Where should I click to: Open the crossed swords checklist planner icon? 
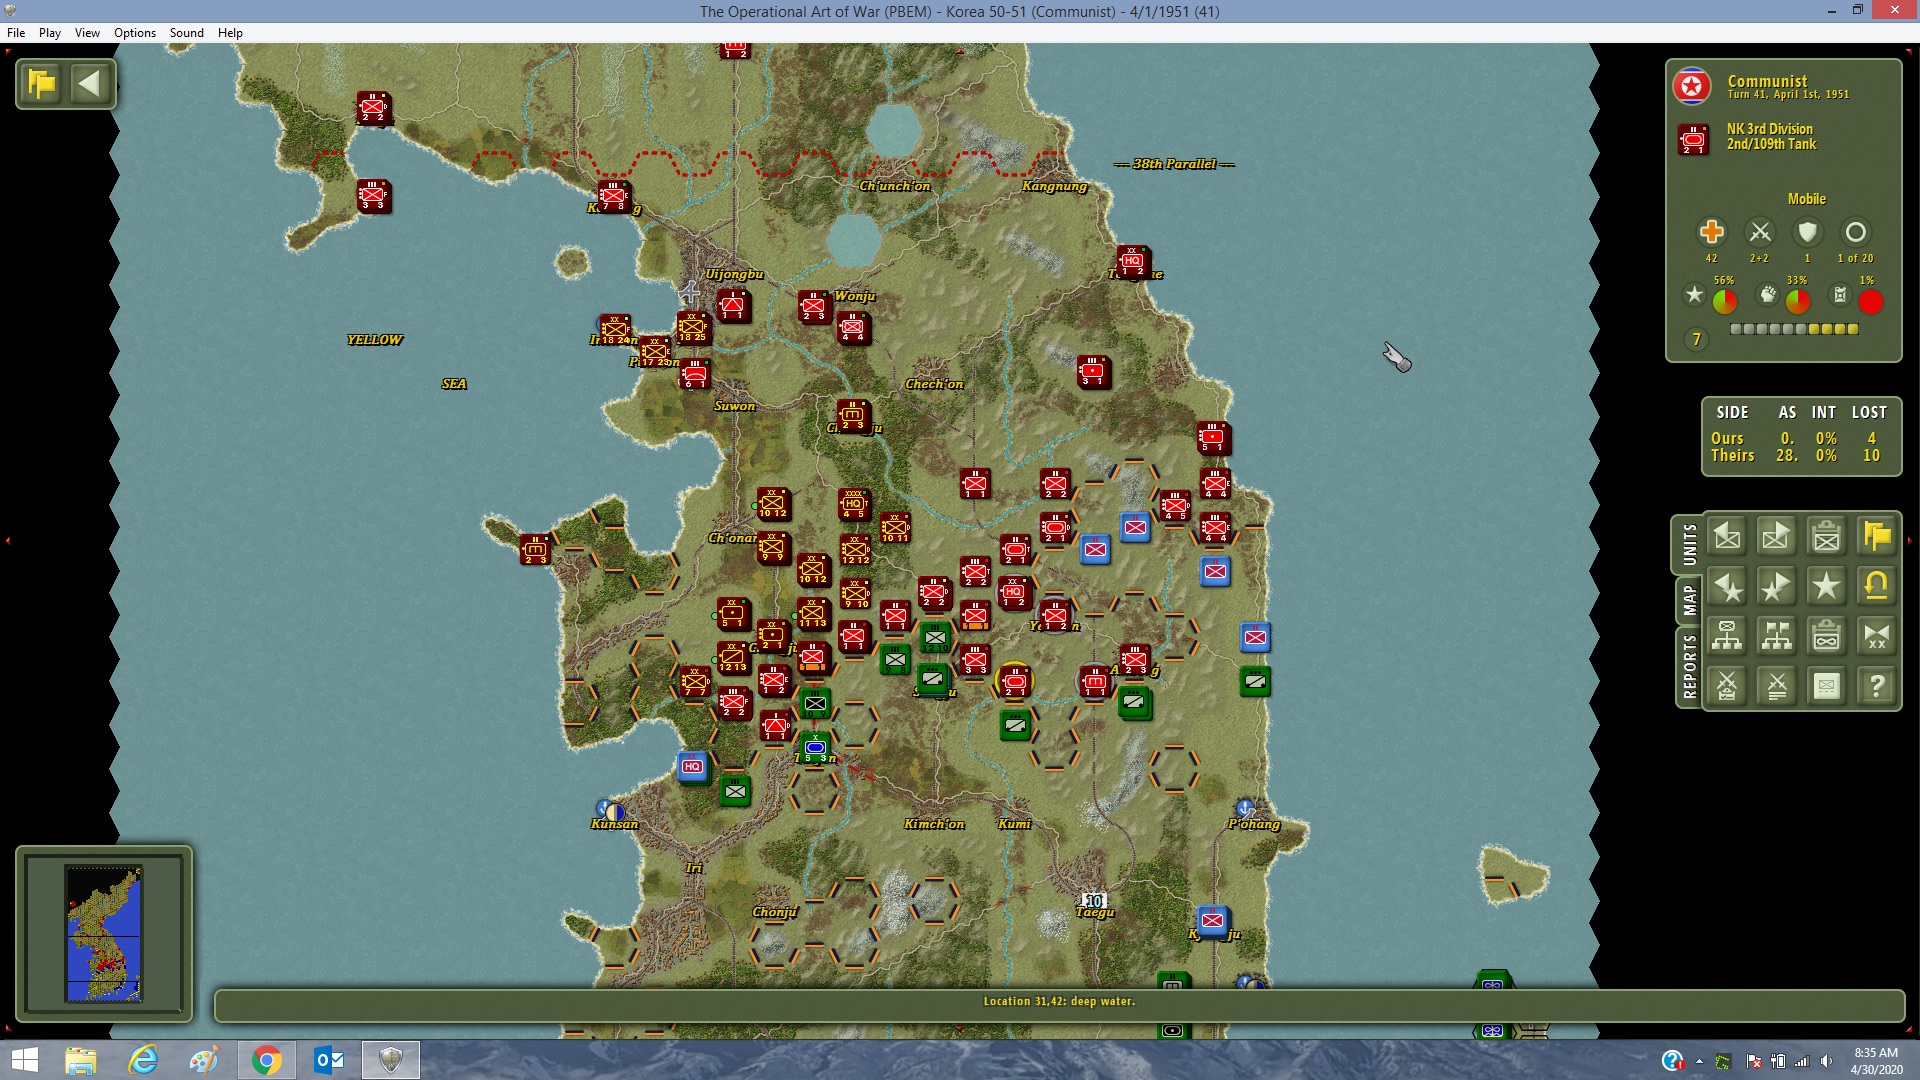point(1727,686)
